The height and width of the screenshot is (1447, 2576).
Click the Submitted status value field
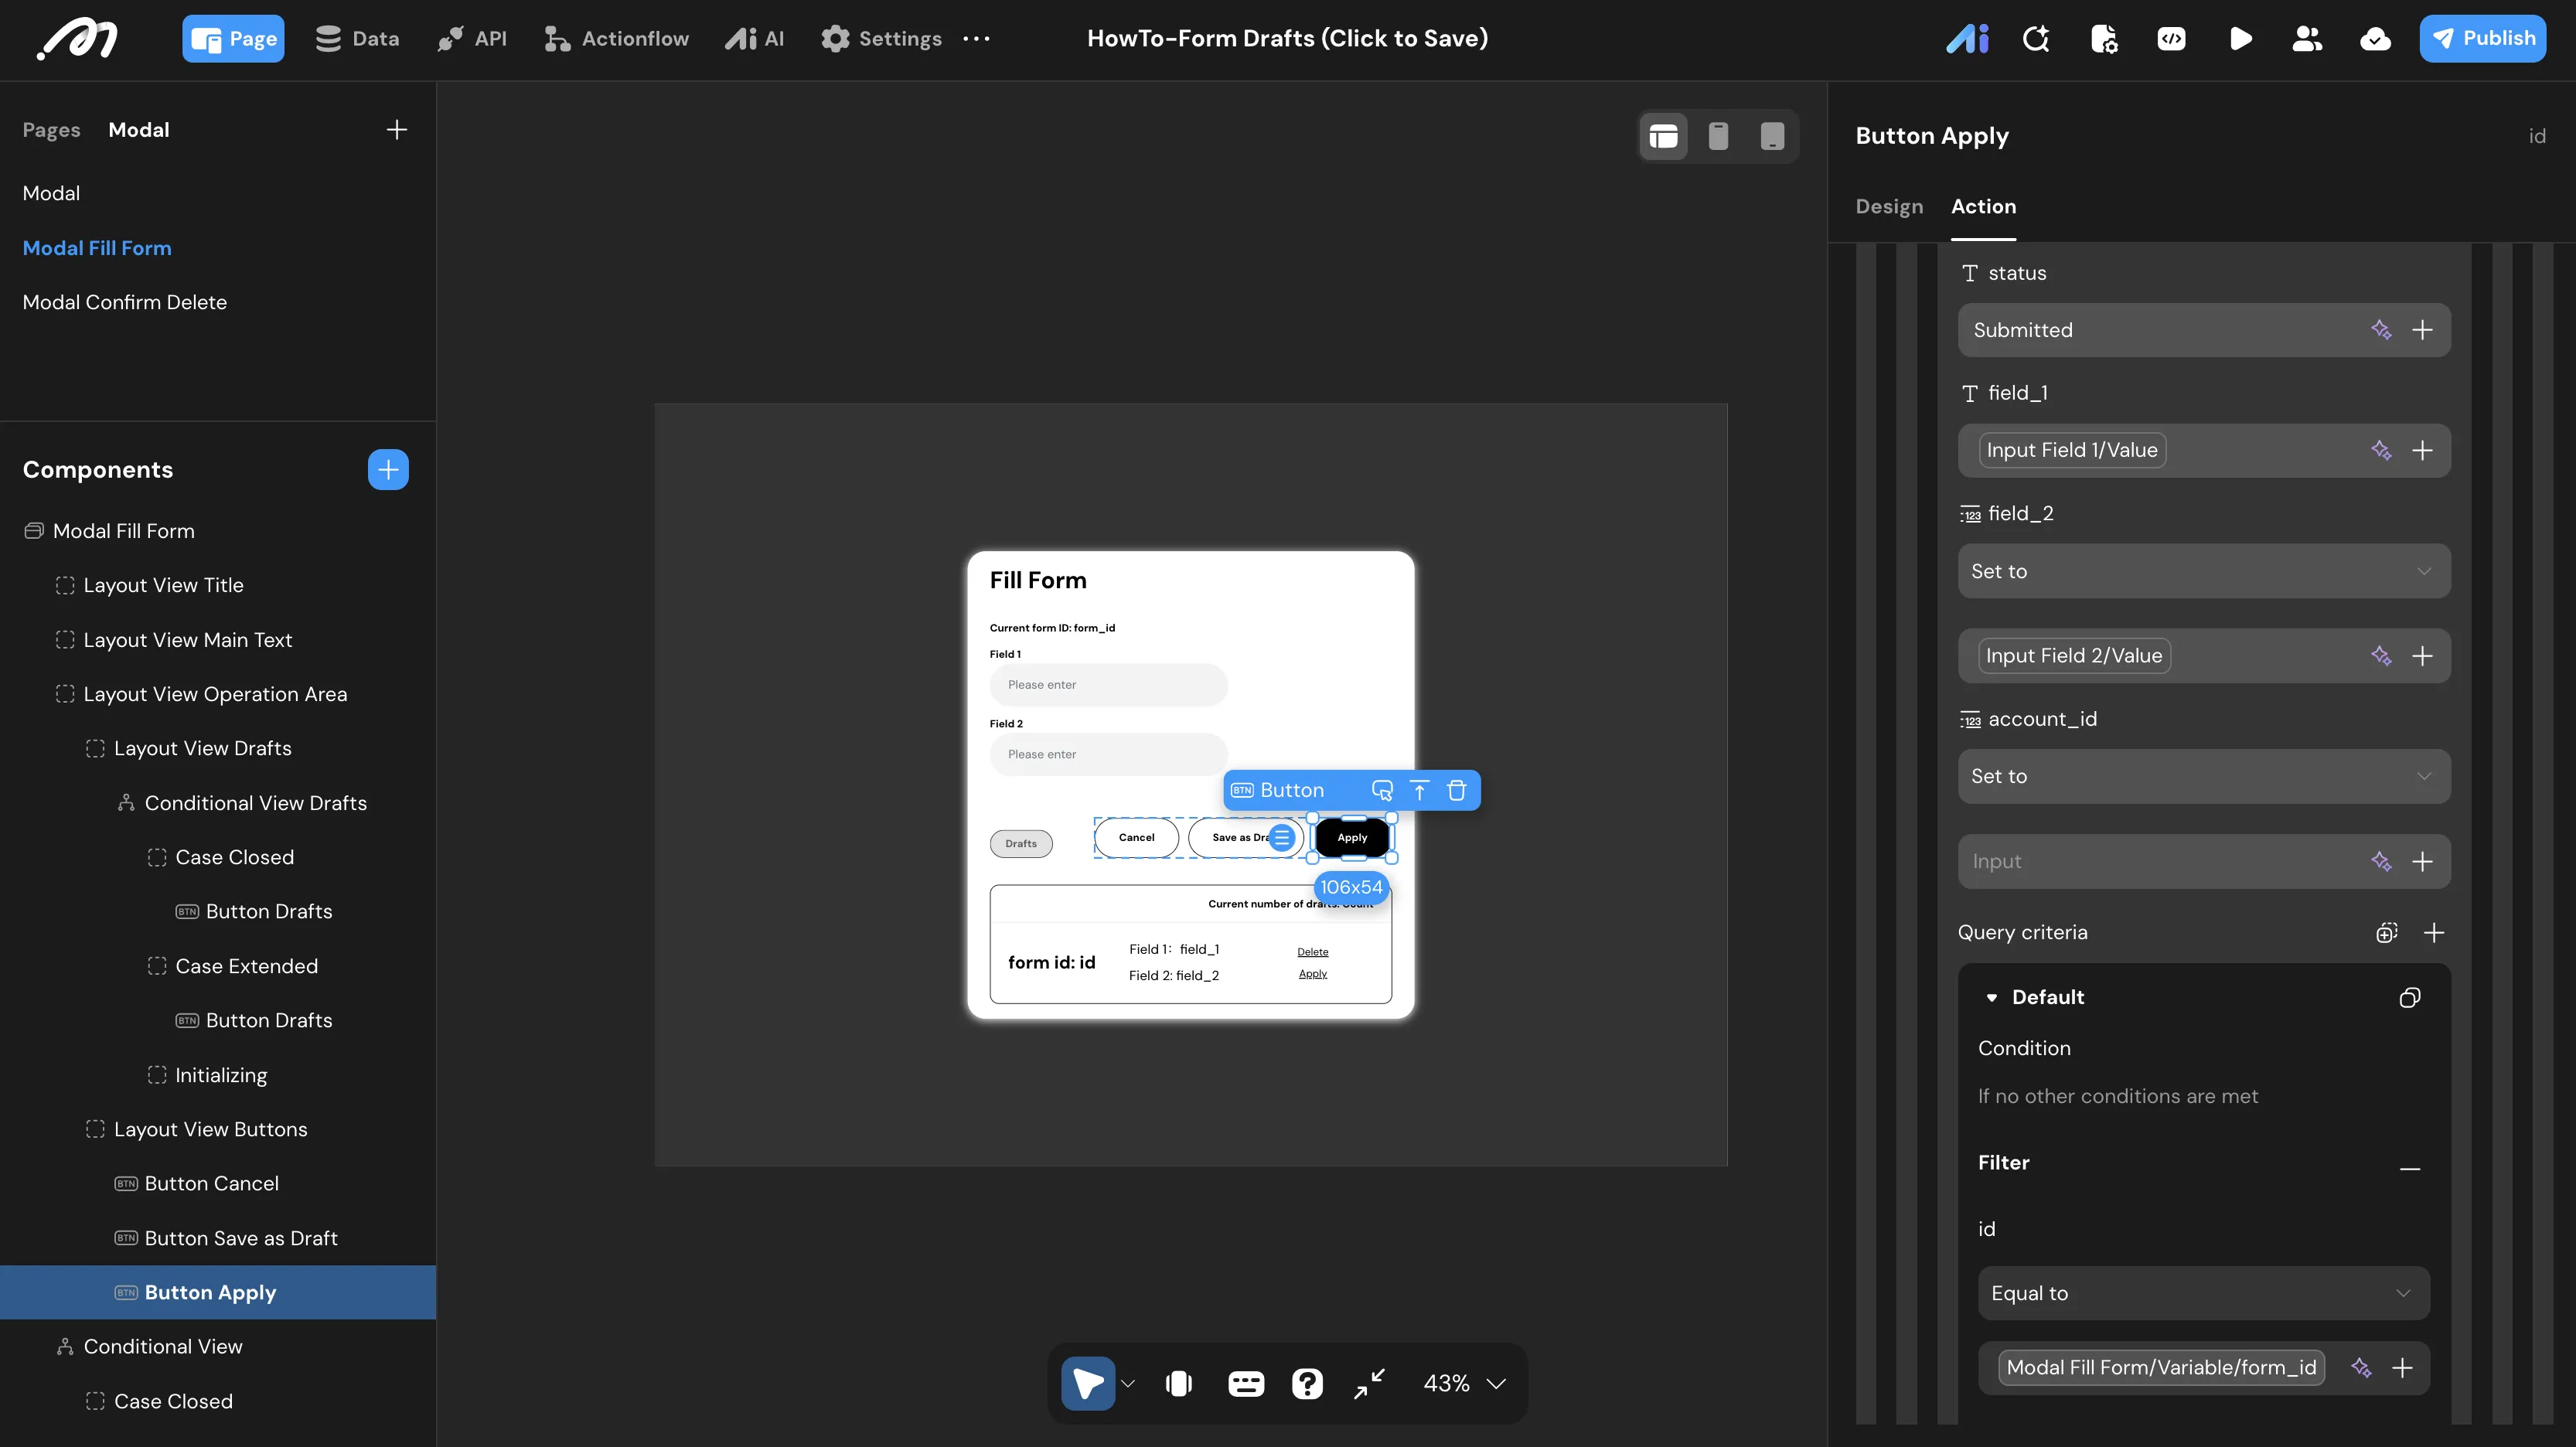pyautogui.click(x=2203, y=330)
